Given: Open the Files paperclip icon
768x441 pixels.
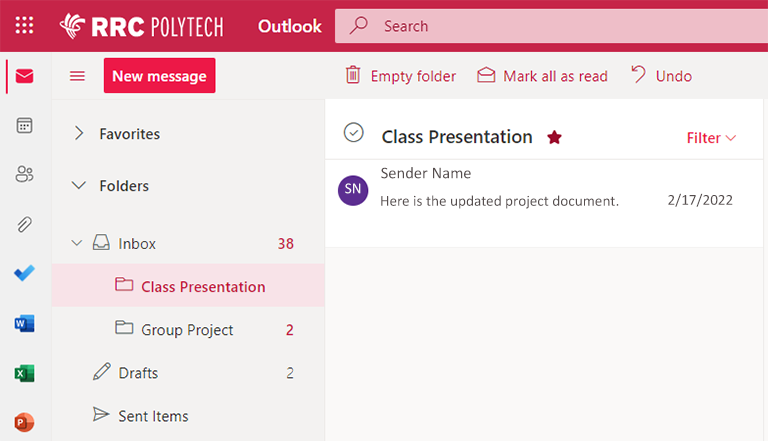Looking at the screenshot, I should [x=24, y=224].
